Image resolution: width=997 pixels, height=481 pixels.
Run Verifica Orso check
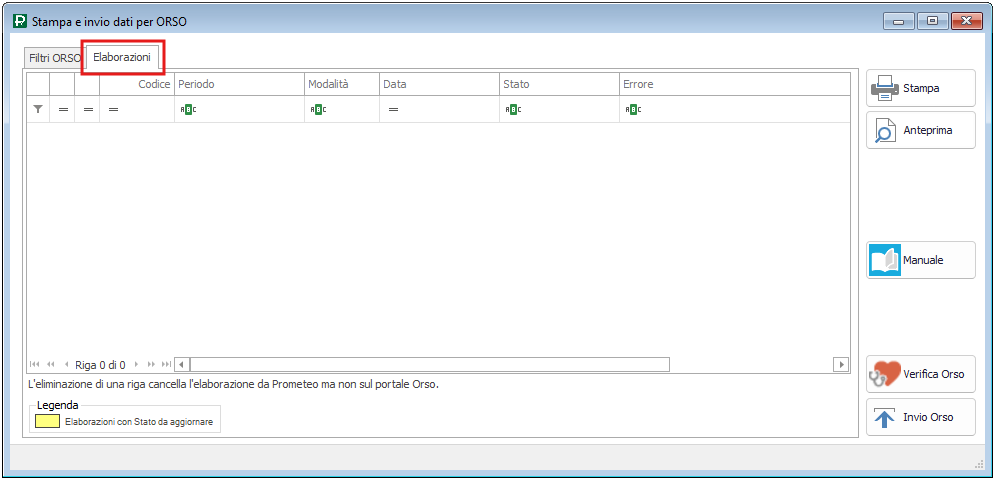(920, 374)
